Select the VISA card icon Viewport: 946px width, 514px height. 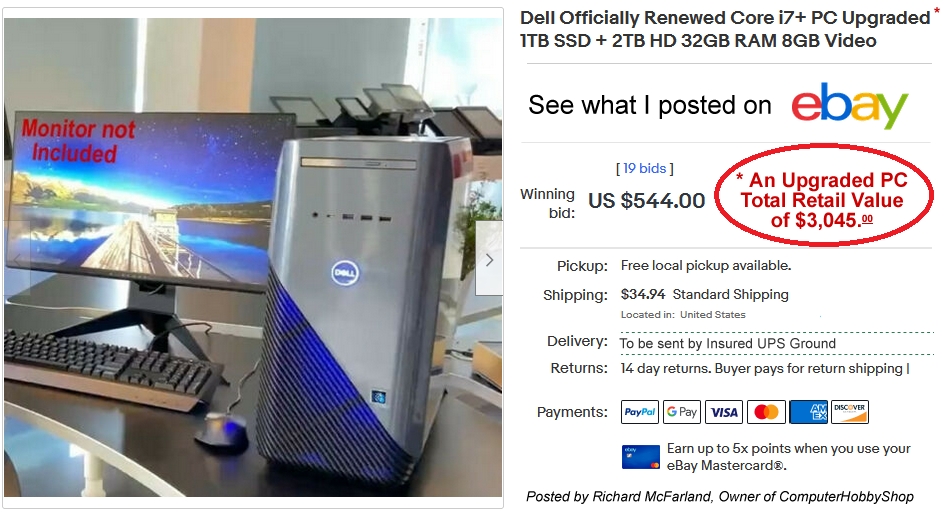pos(724,412)
